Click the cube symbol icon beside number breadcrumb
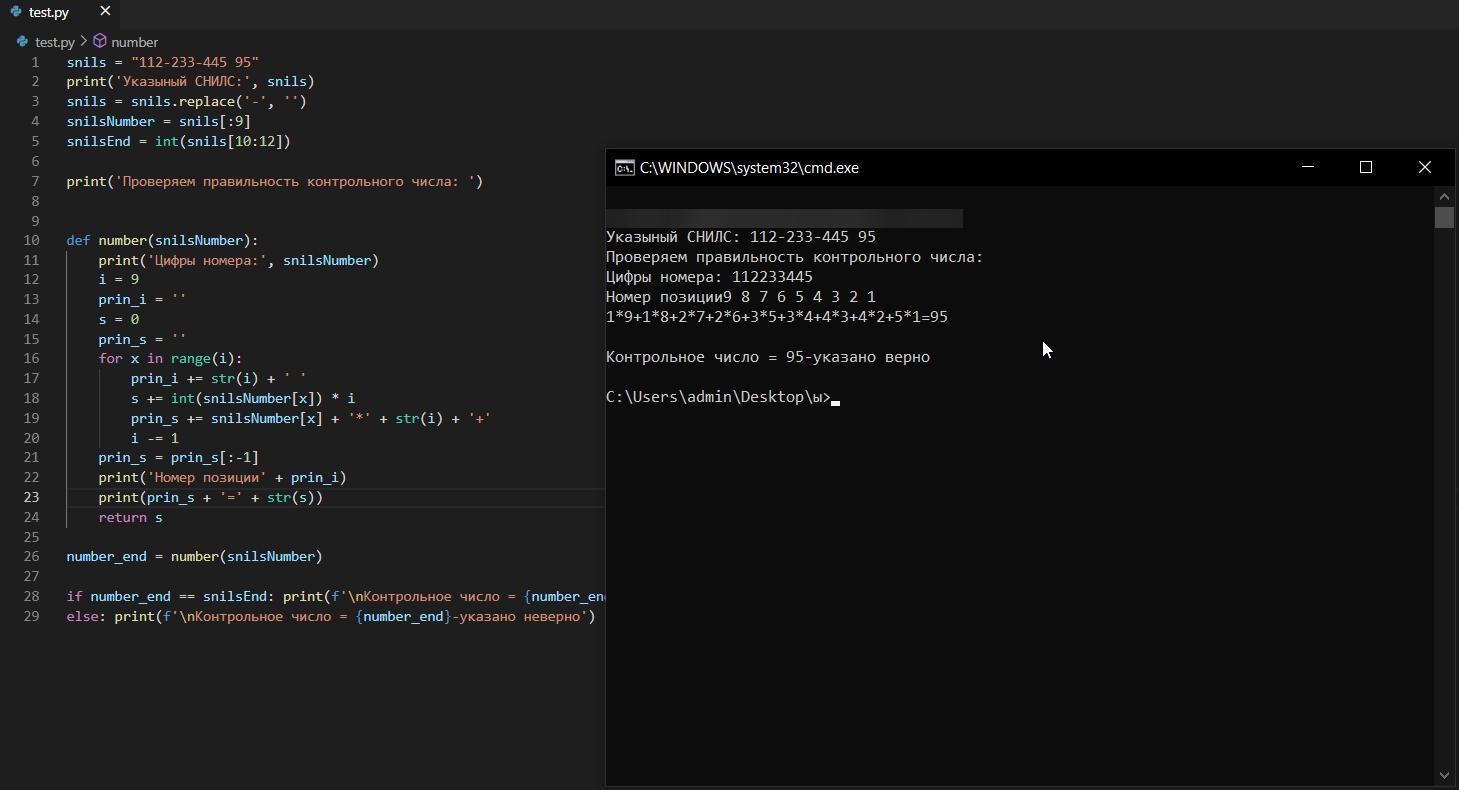This screenshot has width=1459, height=790. click(100, 42)
